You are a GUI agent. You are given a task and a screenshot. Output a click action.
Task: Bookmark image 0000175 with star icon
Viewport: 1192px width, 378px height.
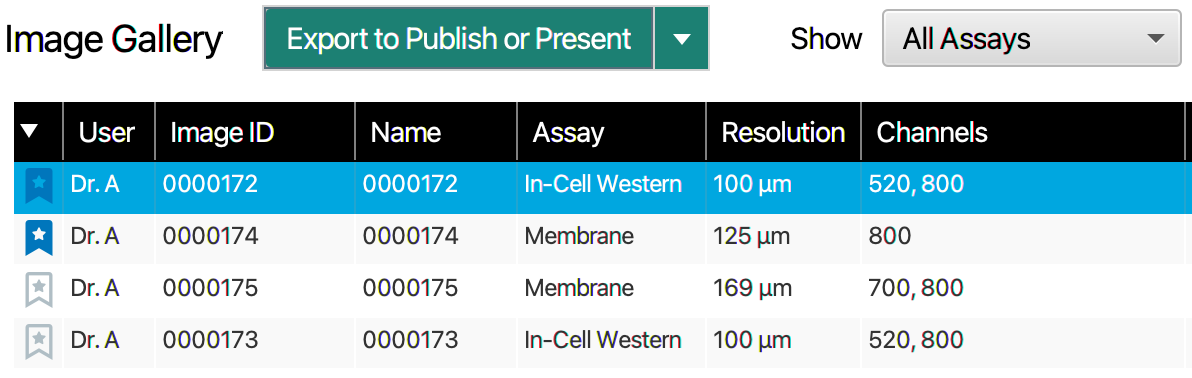39,290
